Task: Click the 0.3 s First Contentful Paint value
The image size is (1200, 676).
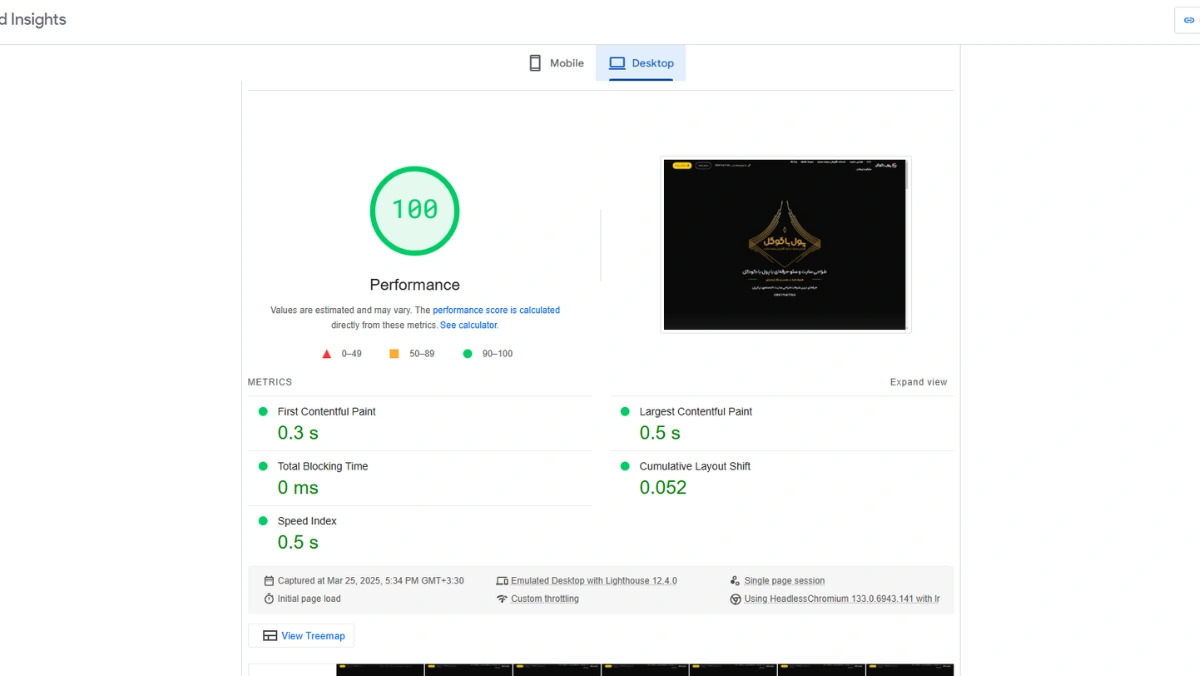Action: coord(298,433)
